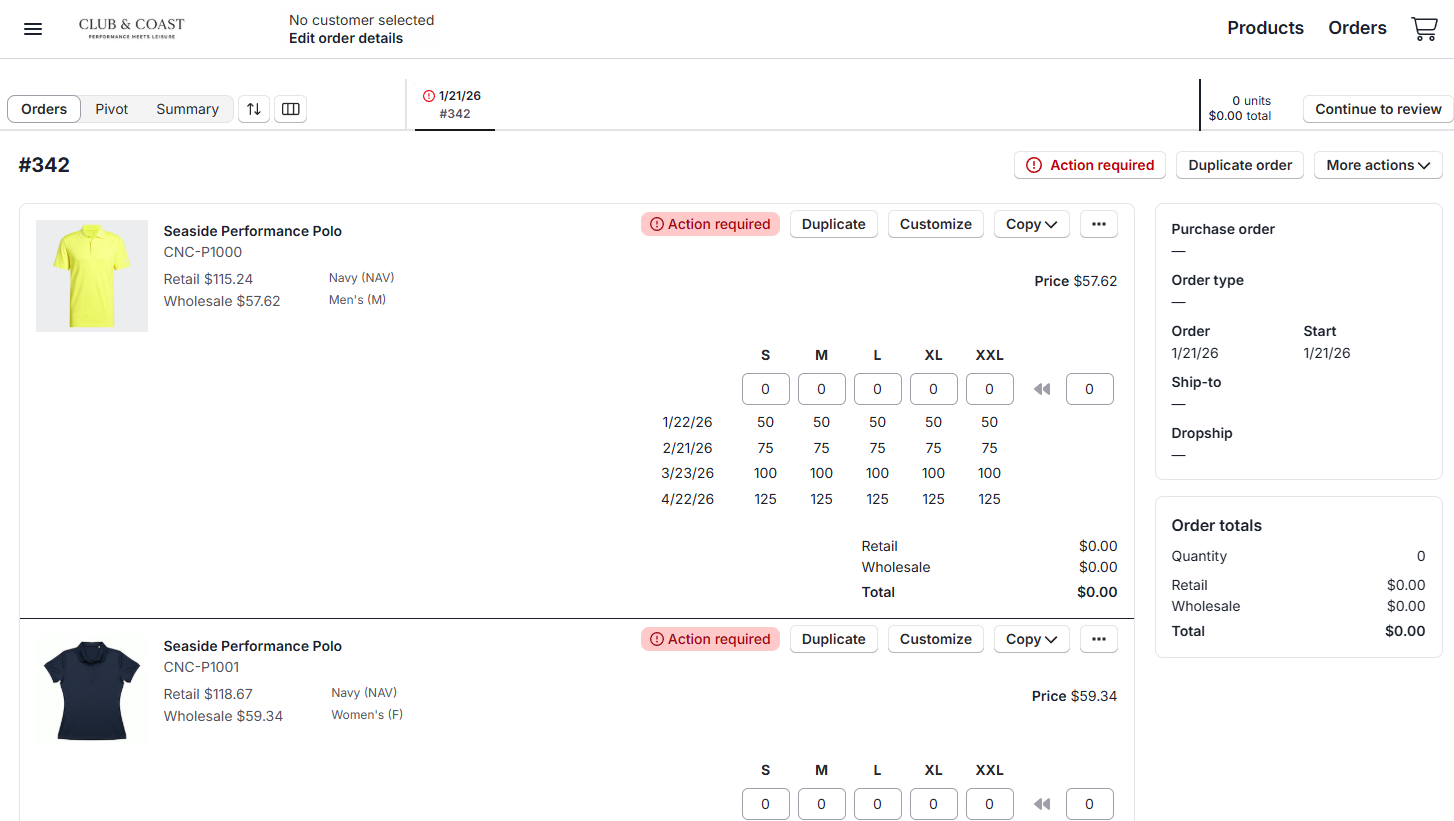The width and height of the screenshot is (1454, 821).
Task: Click fill-across arrows for CNC-P1000 row
Action: click(x=1042, y=389)
